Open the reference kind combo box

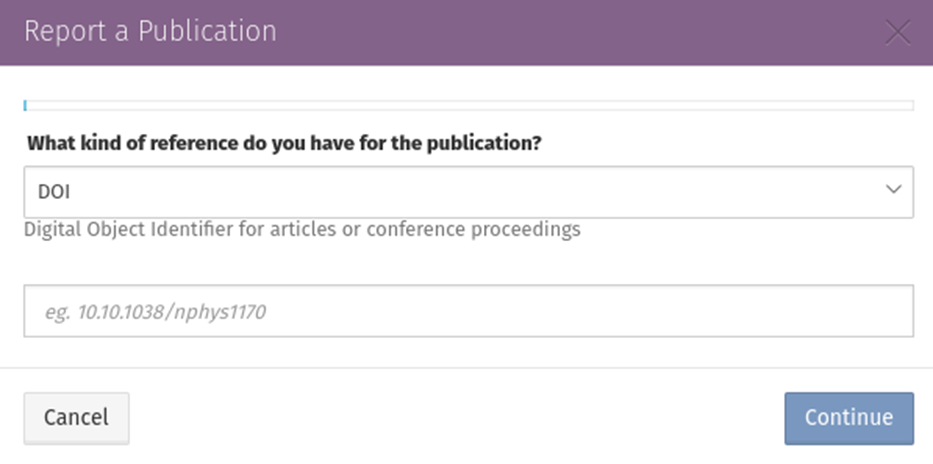[468, 192]
